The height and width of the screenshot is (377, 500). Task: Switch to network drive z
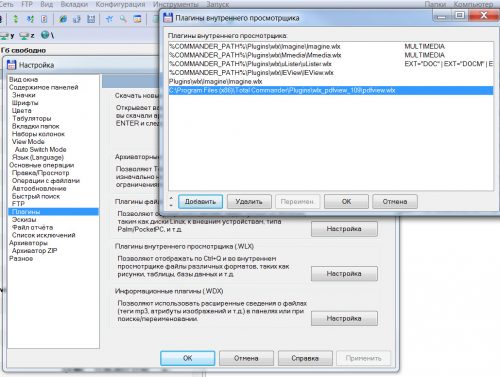[x=27, y=35]
